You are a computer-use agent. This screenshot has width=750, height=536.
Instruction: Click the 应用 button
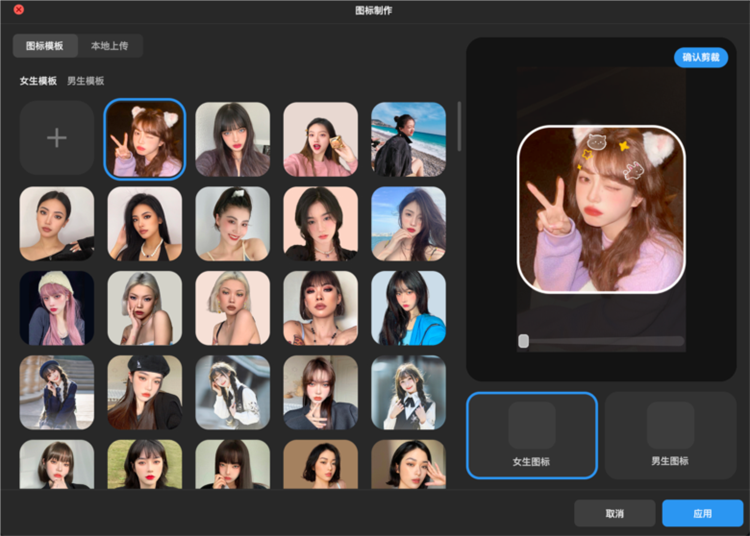702,513
